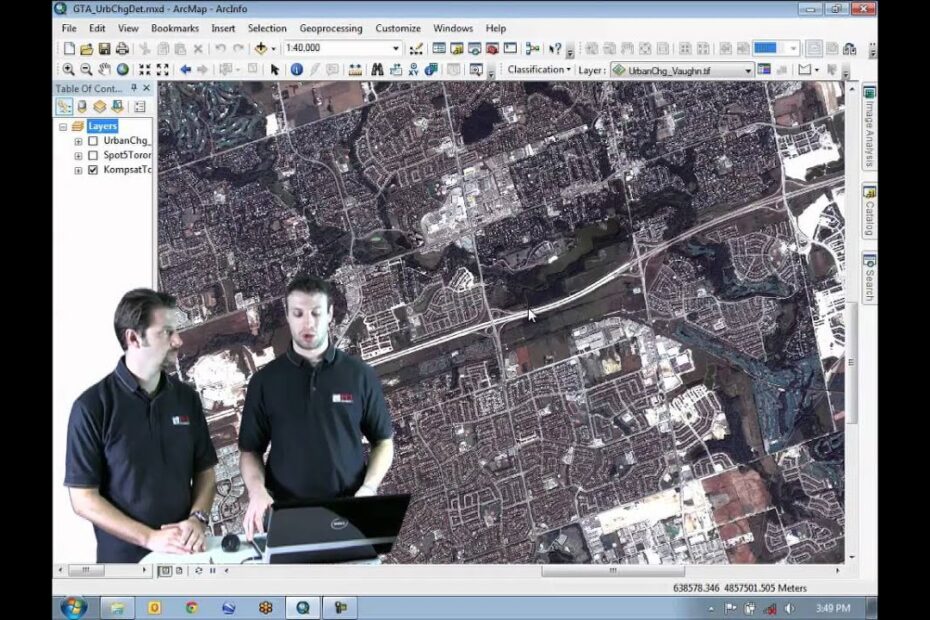This screenshot has width=930, height=620.
Task: Turn on the Spot5Toron layer
Action: (x=93, y=155)
